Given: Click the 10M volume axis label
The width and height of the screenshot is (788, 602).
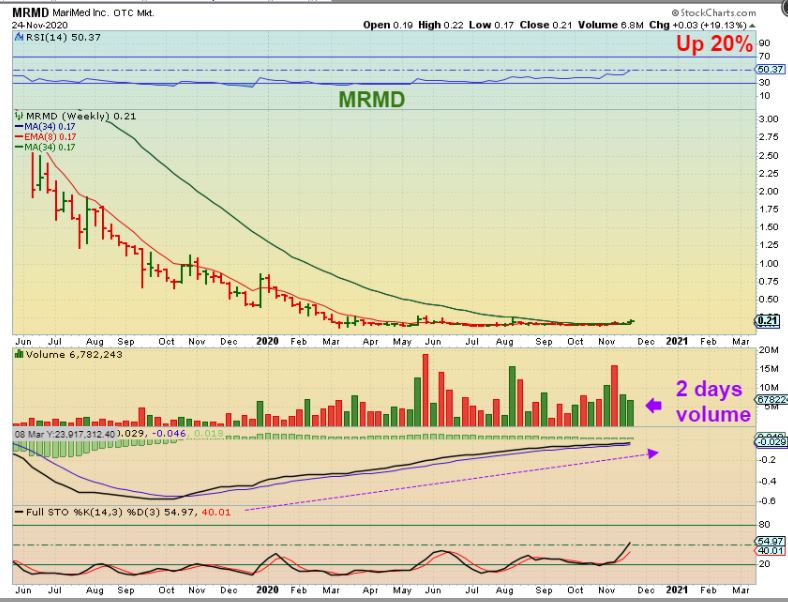Looking at the screenshot, I should click(770, 387).
